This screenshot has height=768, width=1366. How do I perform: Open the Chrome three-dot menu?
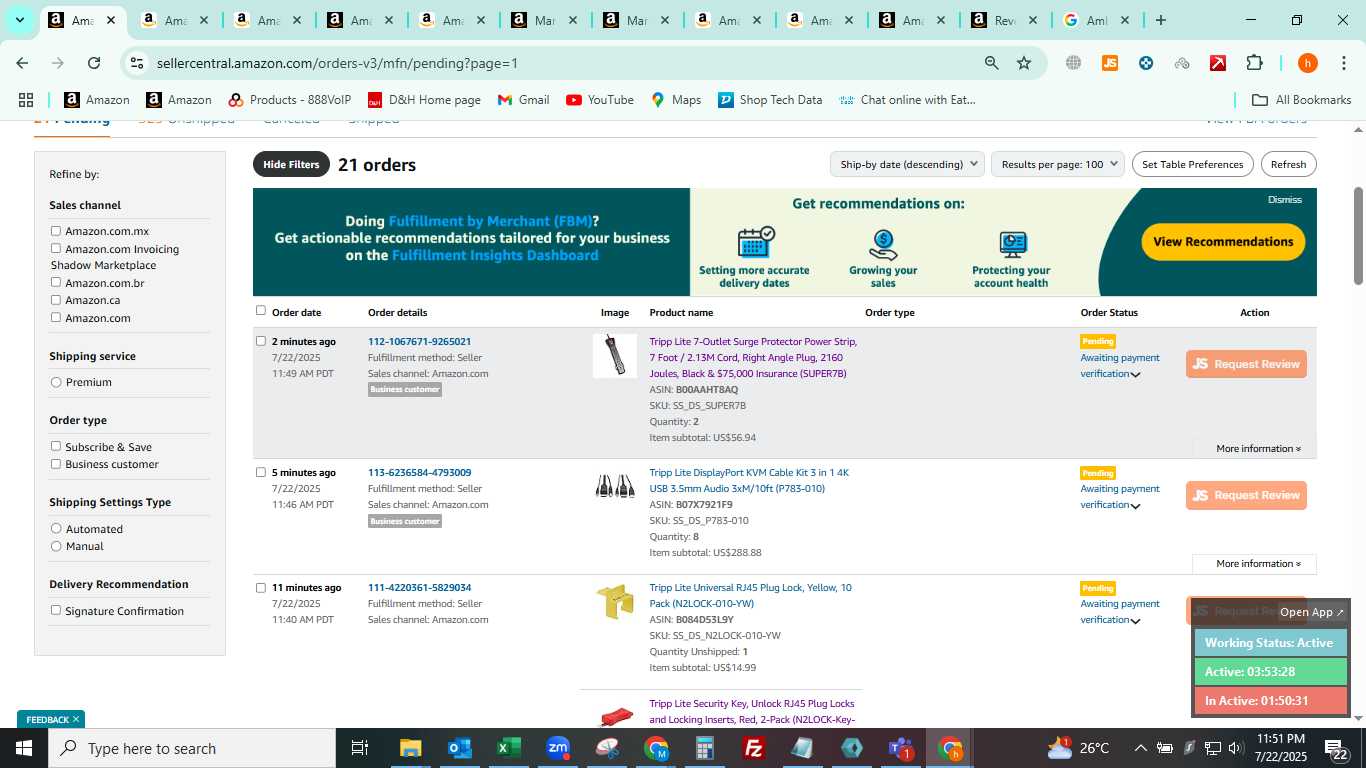coord(1343,63)
